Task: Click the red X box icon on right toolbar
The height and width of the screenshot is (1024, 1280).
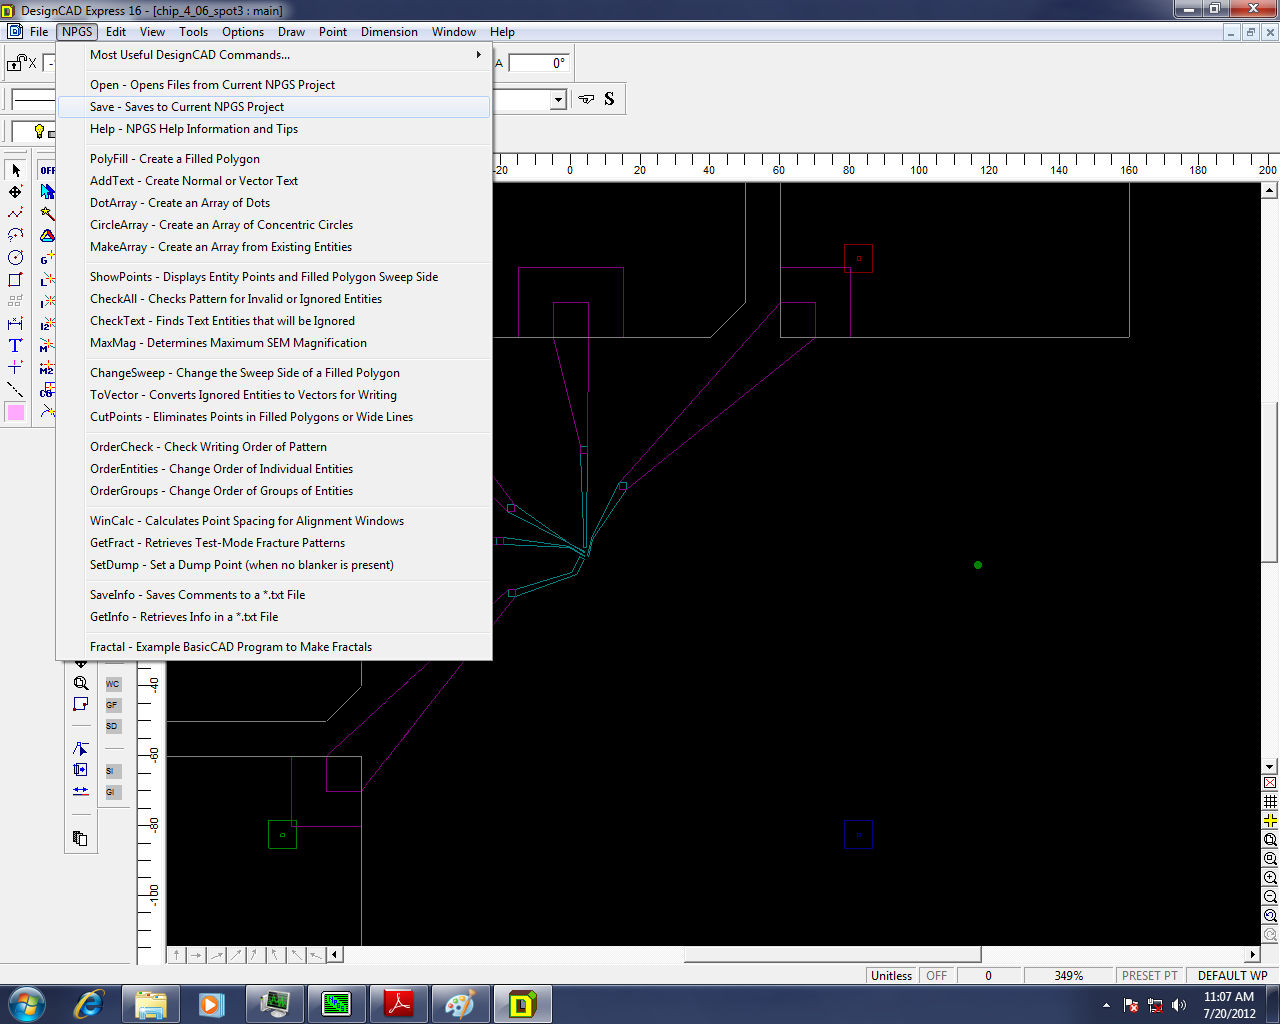Action: (1270, 783)
